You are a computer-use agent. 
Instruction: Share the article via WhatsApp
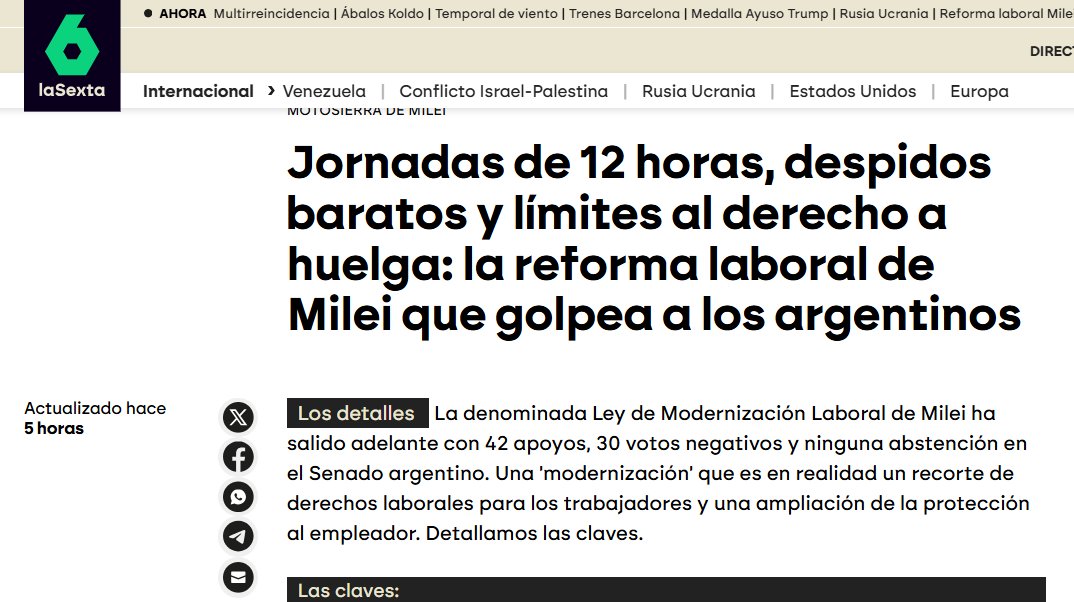click(x=238, y=497)
